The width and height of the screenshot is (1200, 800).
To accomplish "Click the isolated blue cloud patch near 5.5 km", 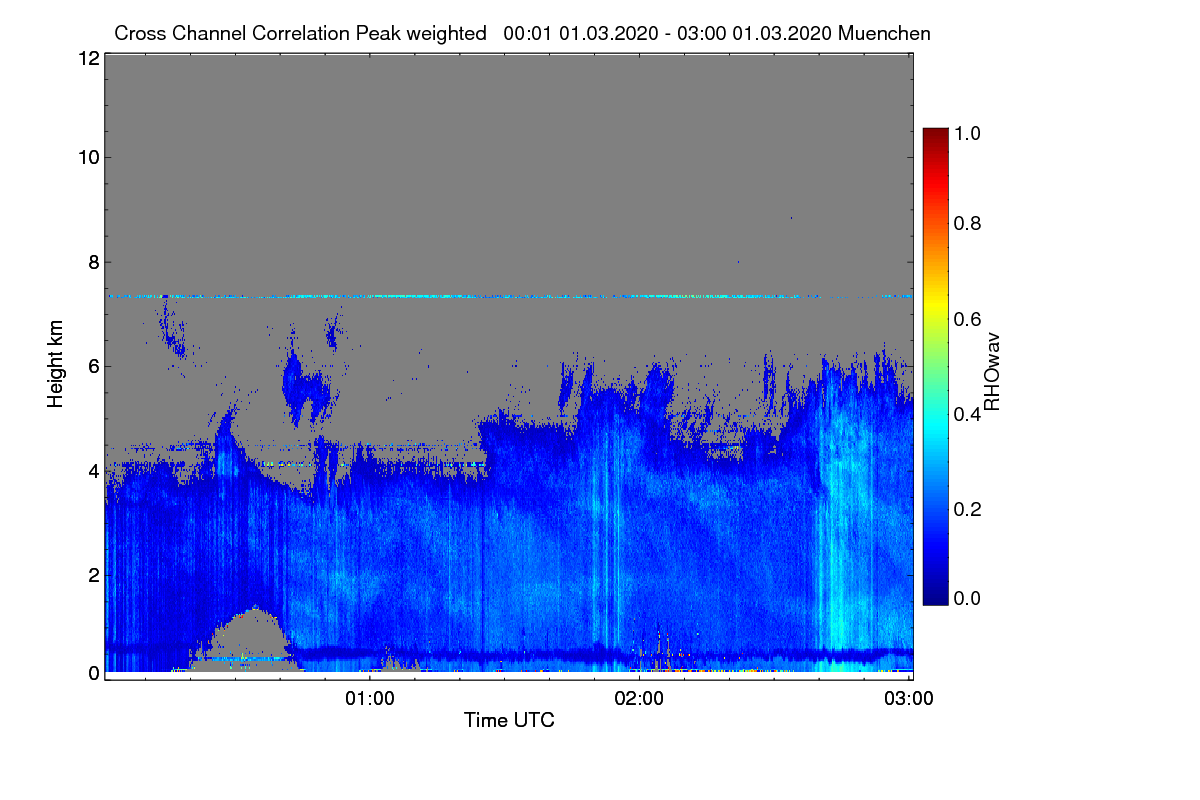I will 305,385.
